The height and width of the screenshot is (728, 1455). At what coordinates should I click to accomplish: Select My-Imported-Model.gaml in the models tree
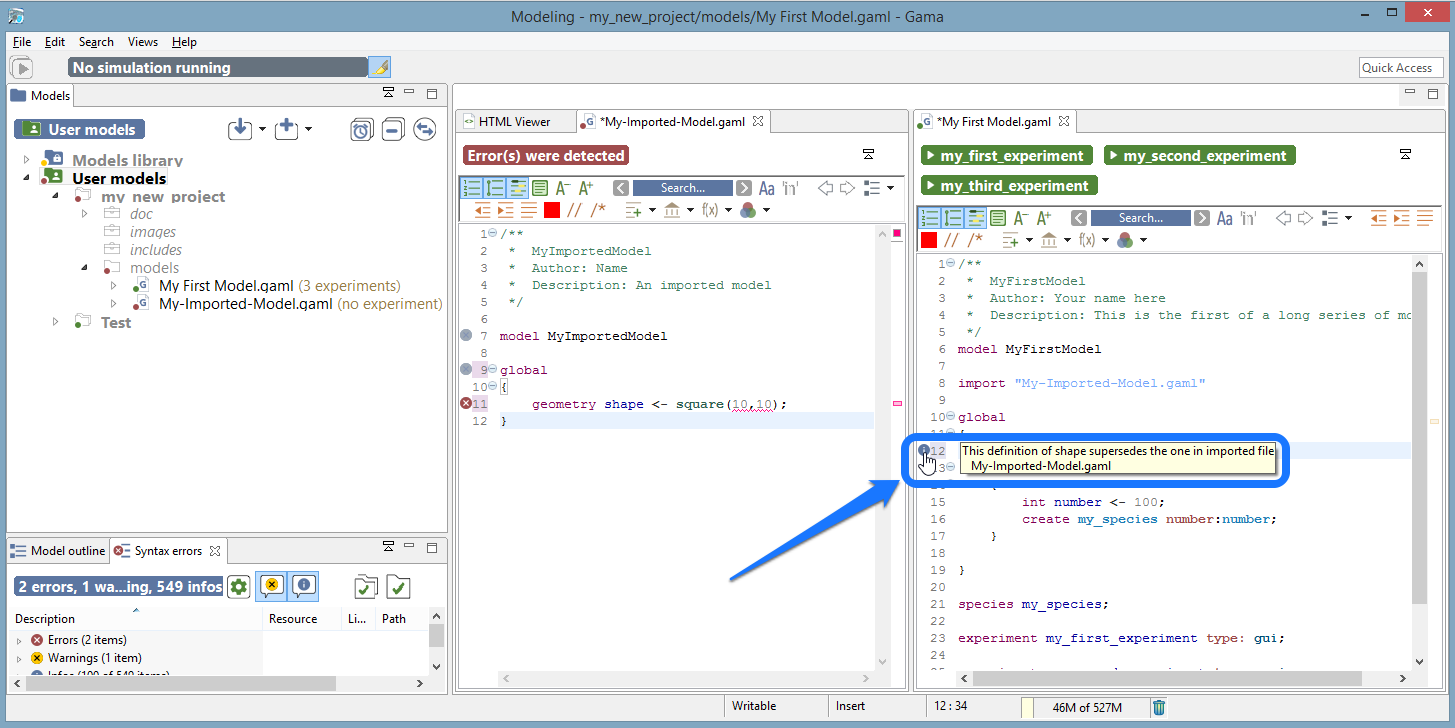245,304
